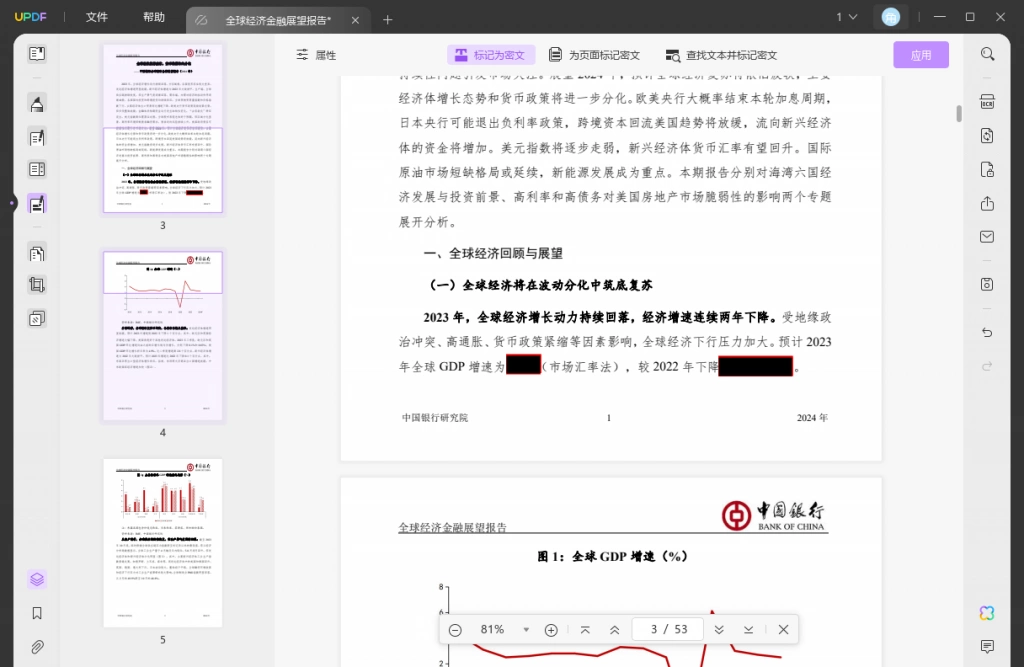This screenshot has width=1024, height=667.
Task: Click the document vertical scrollbar thumb
Action: coord(959,113)
